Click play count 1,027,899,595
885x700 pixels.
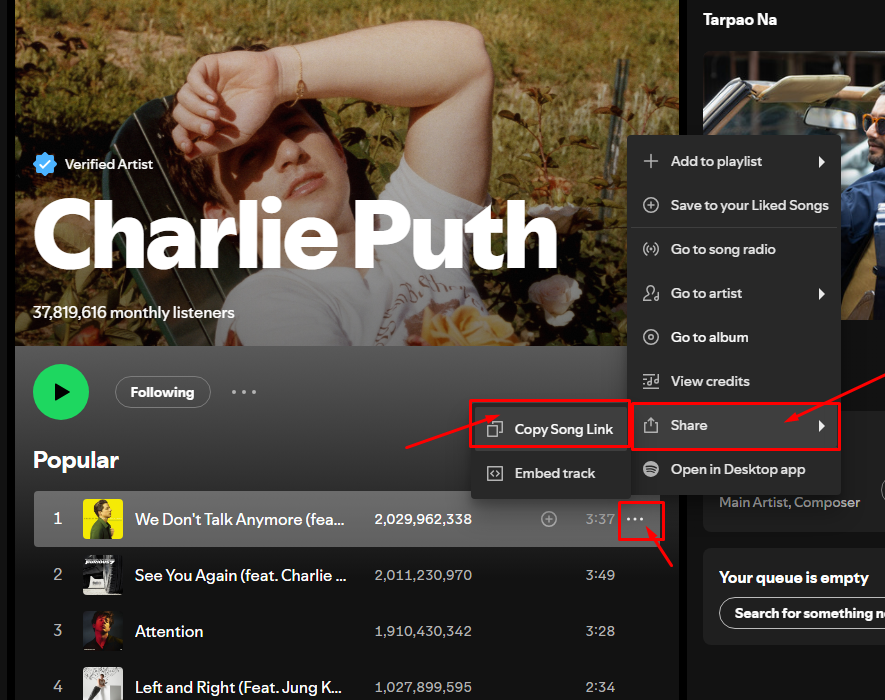(423, 687)
